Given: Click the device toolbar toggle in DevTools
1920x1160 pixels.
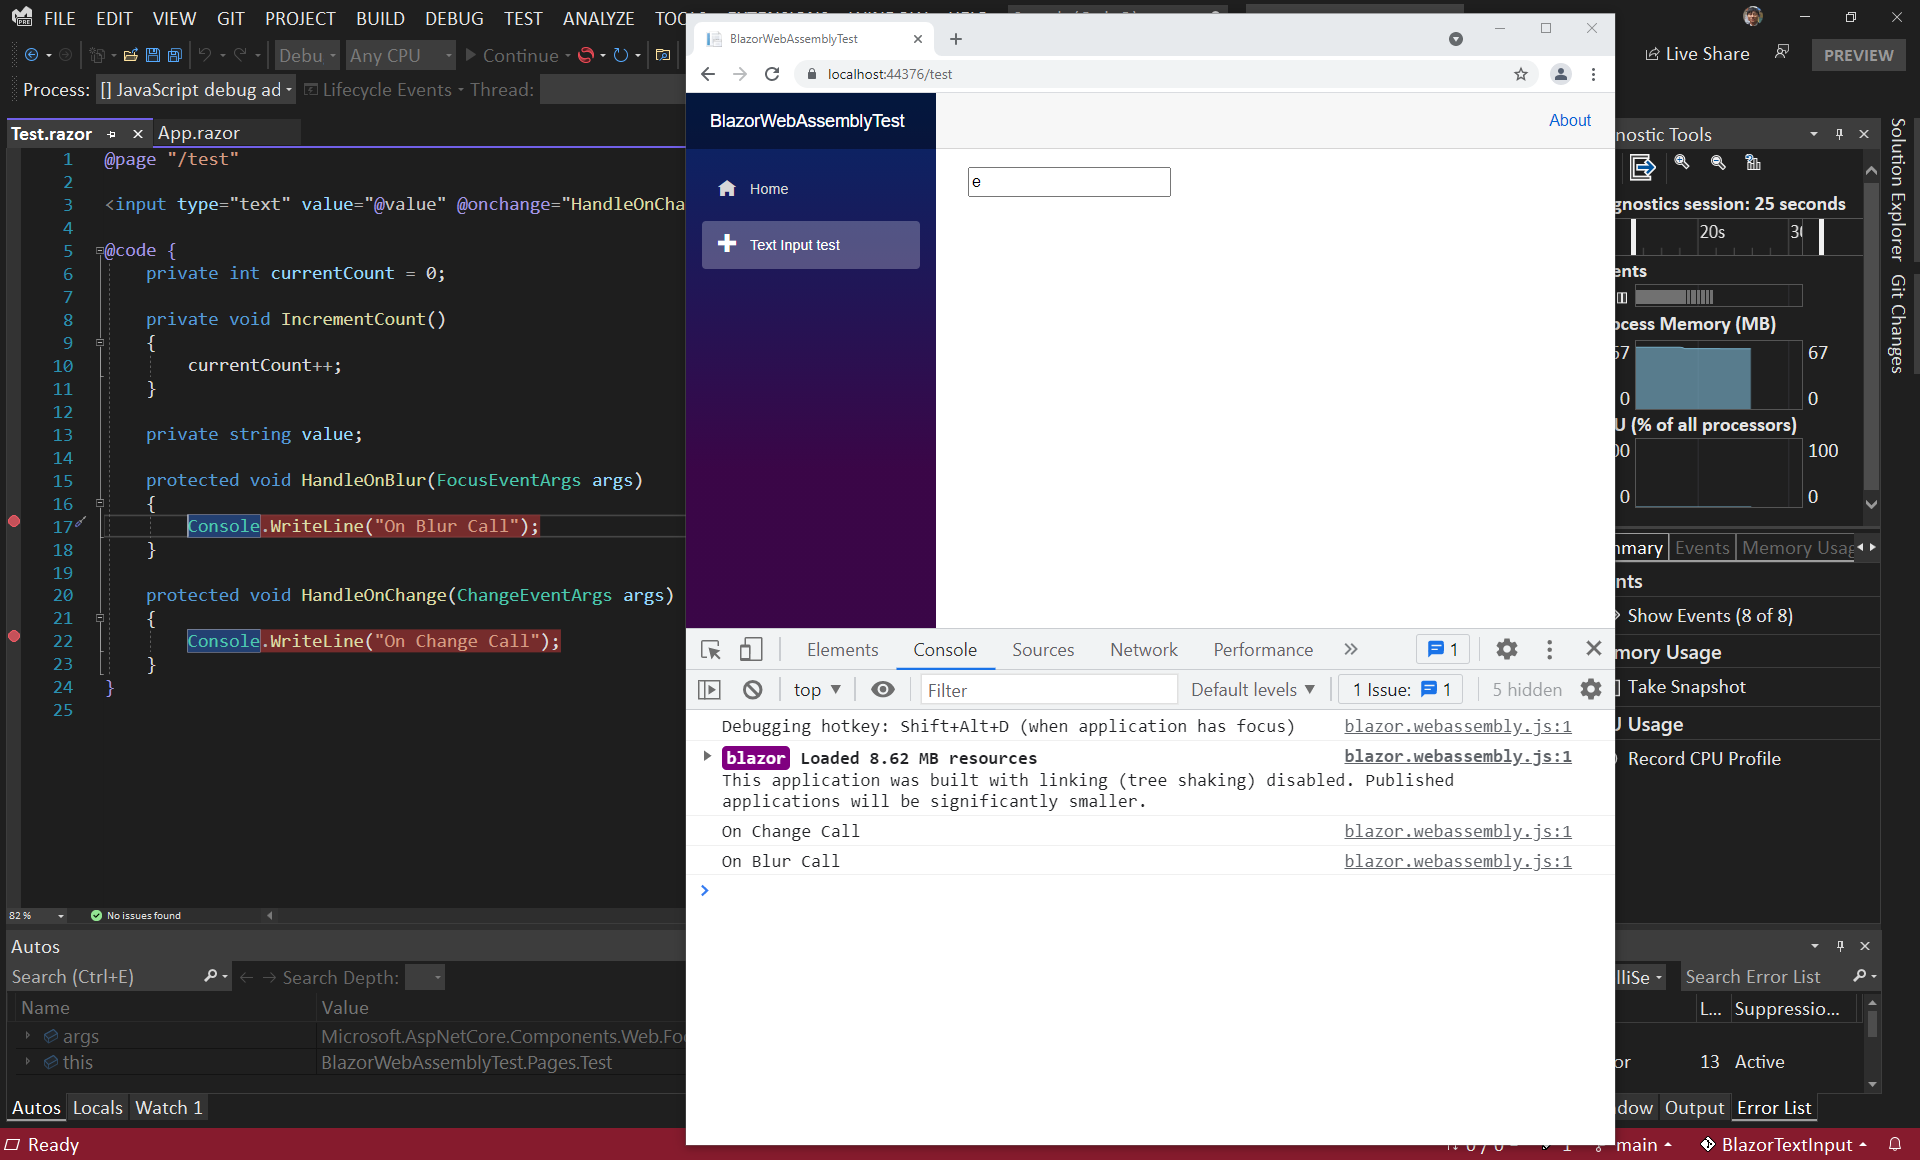Looking at the screenshot, I should point(751,649).
